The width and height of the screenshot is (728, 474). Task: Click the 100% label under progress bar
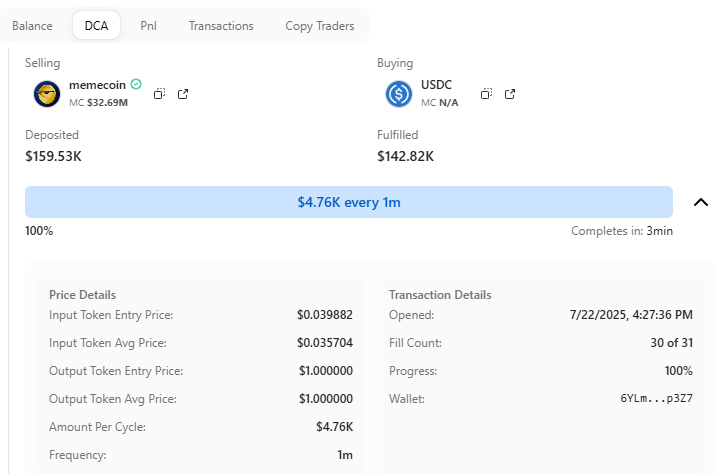[x=39, y=231]
